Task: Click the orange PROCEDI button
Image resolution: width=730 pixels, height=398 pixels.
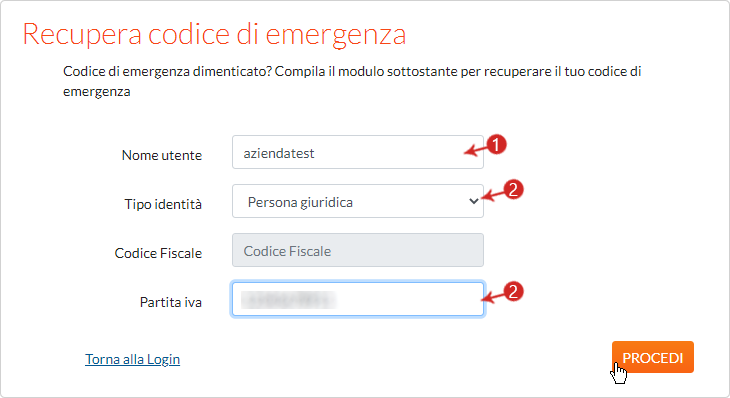Action: coord(653,357)
